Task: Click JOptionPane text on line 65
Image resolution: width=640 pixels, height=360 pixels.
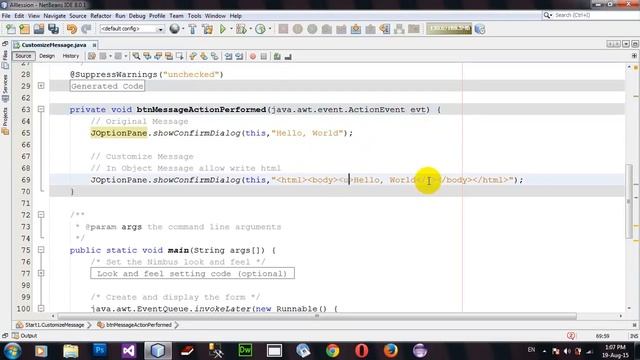Action: [x=119, y=133]
